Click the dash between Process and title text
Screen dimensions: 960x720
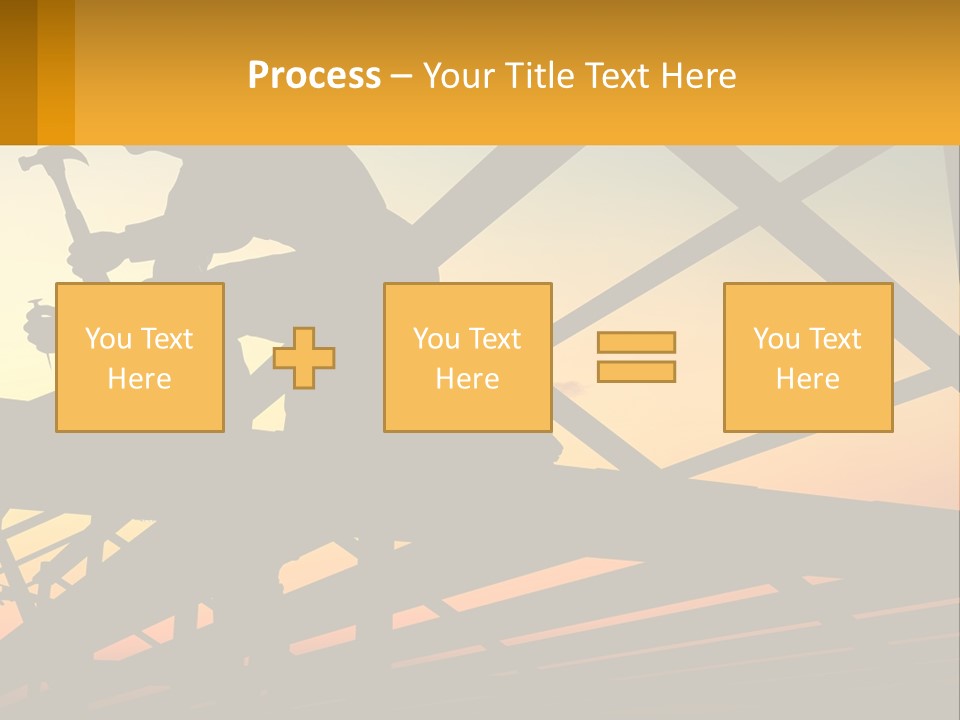[402, 77]
